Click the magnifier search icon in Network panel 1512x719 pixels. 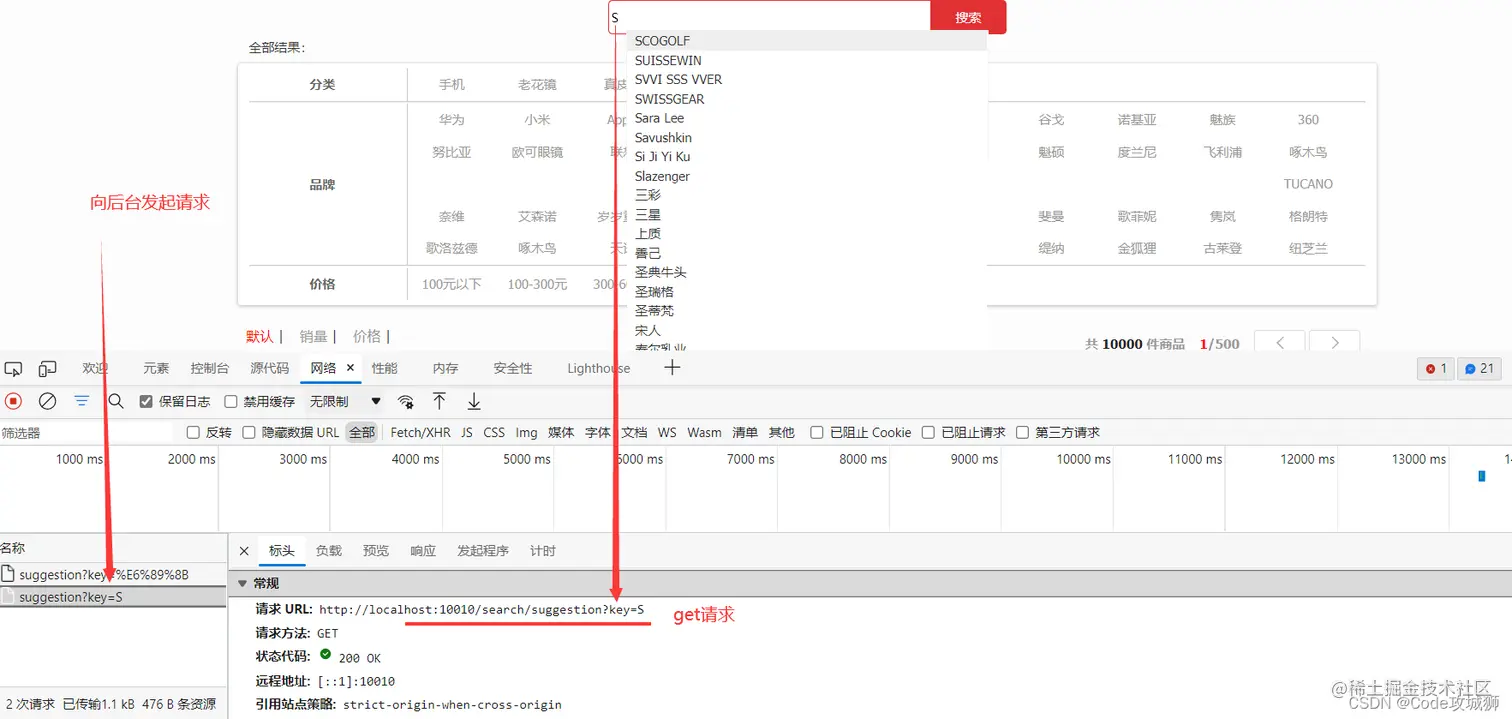117,401
